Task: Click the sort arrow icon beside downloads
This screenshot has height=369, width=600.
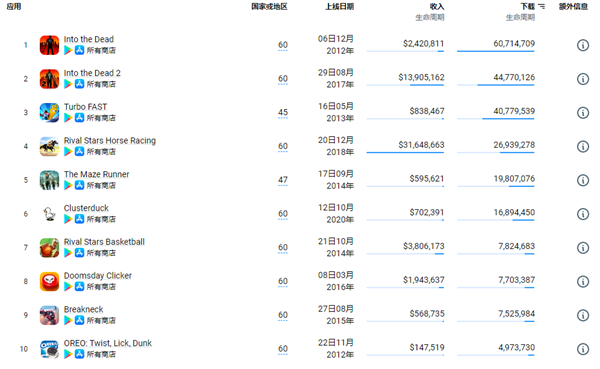Action: [x=541, y=7]
